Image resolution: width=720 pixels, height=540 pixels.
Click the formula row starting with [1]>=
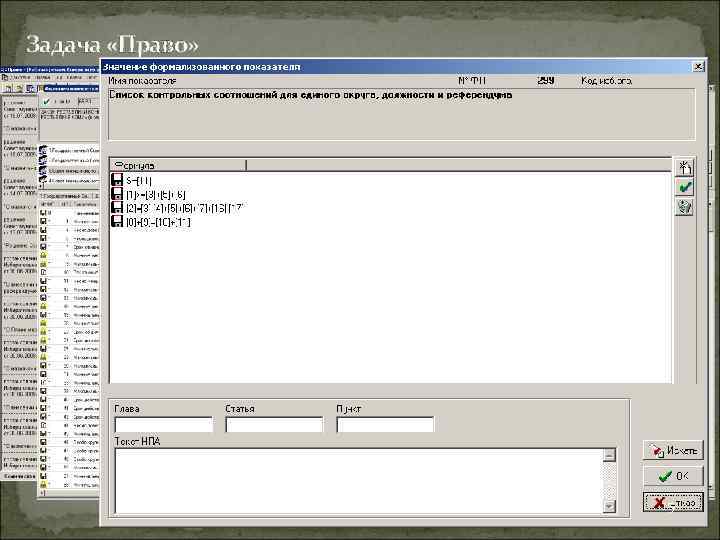(x=155, y=194)
